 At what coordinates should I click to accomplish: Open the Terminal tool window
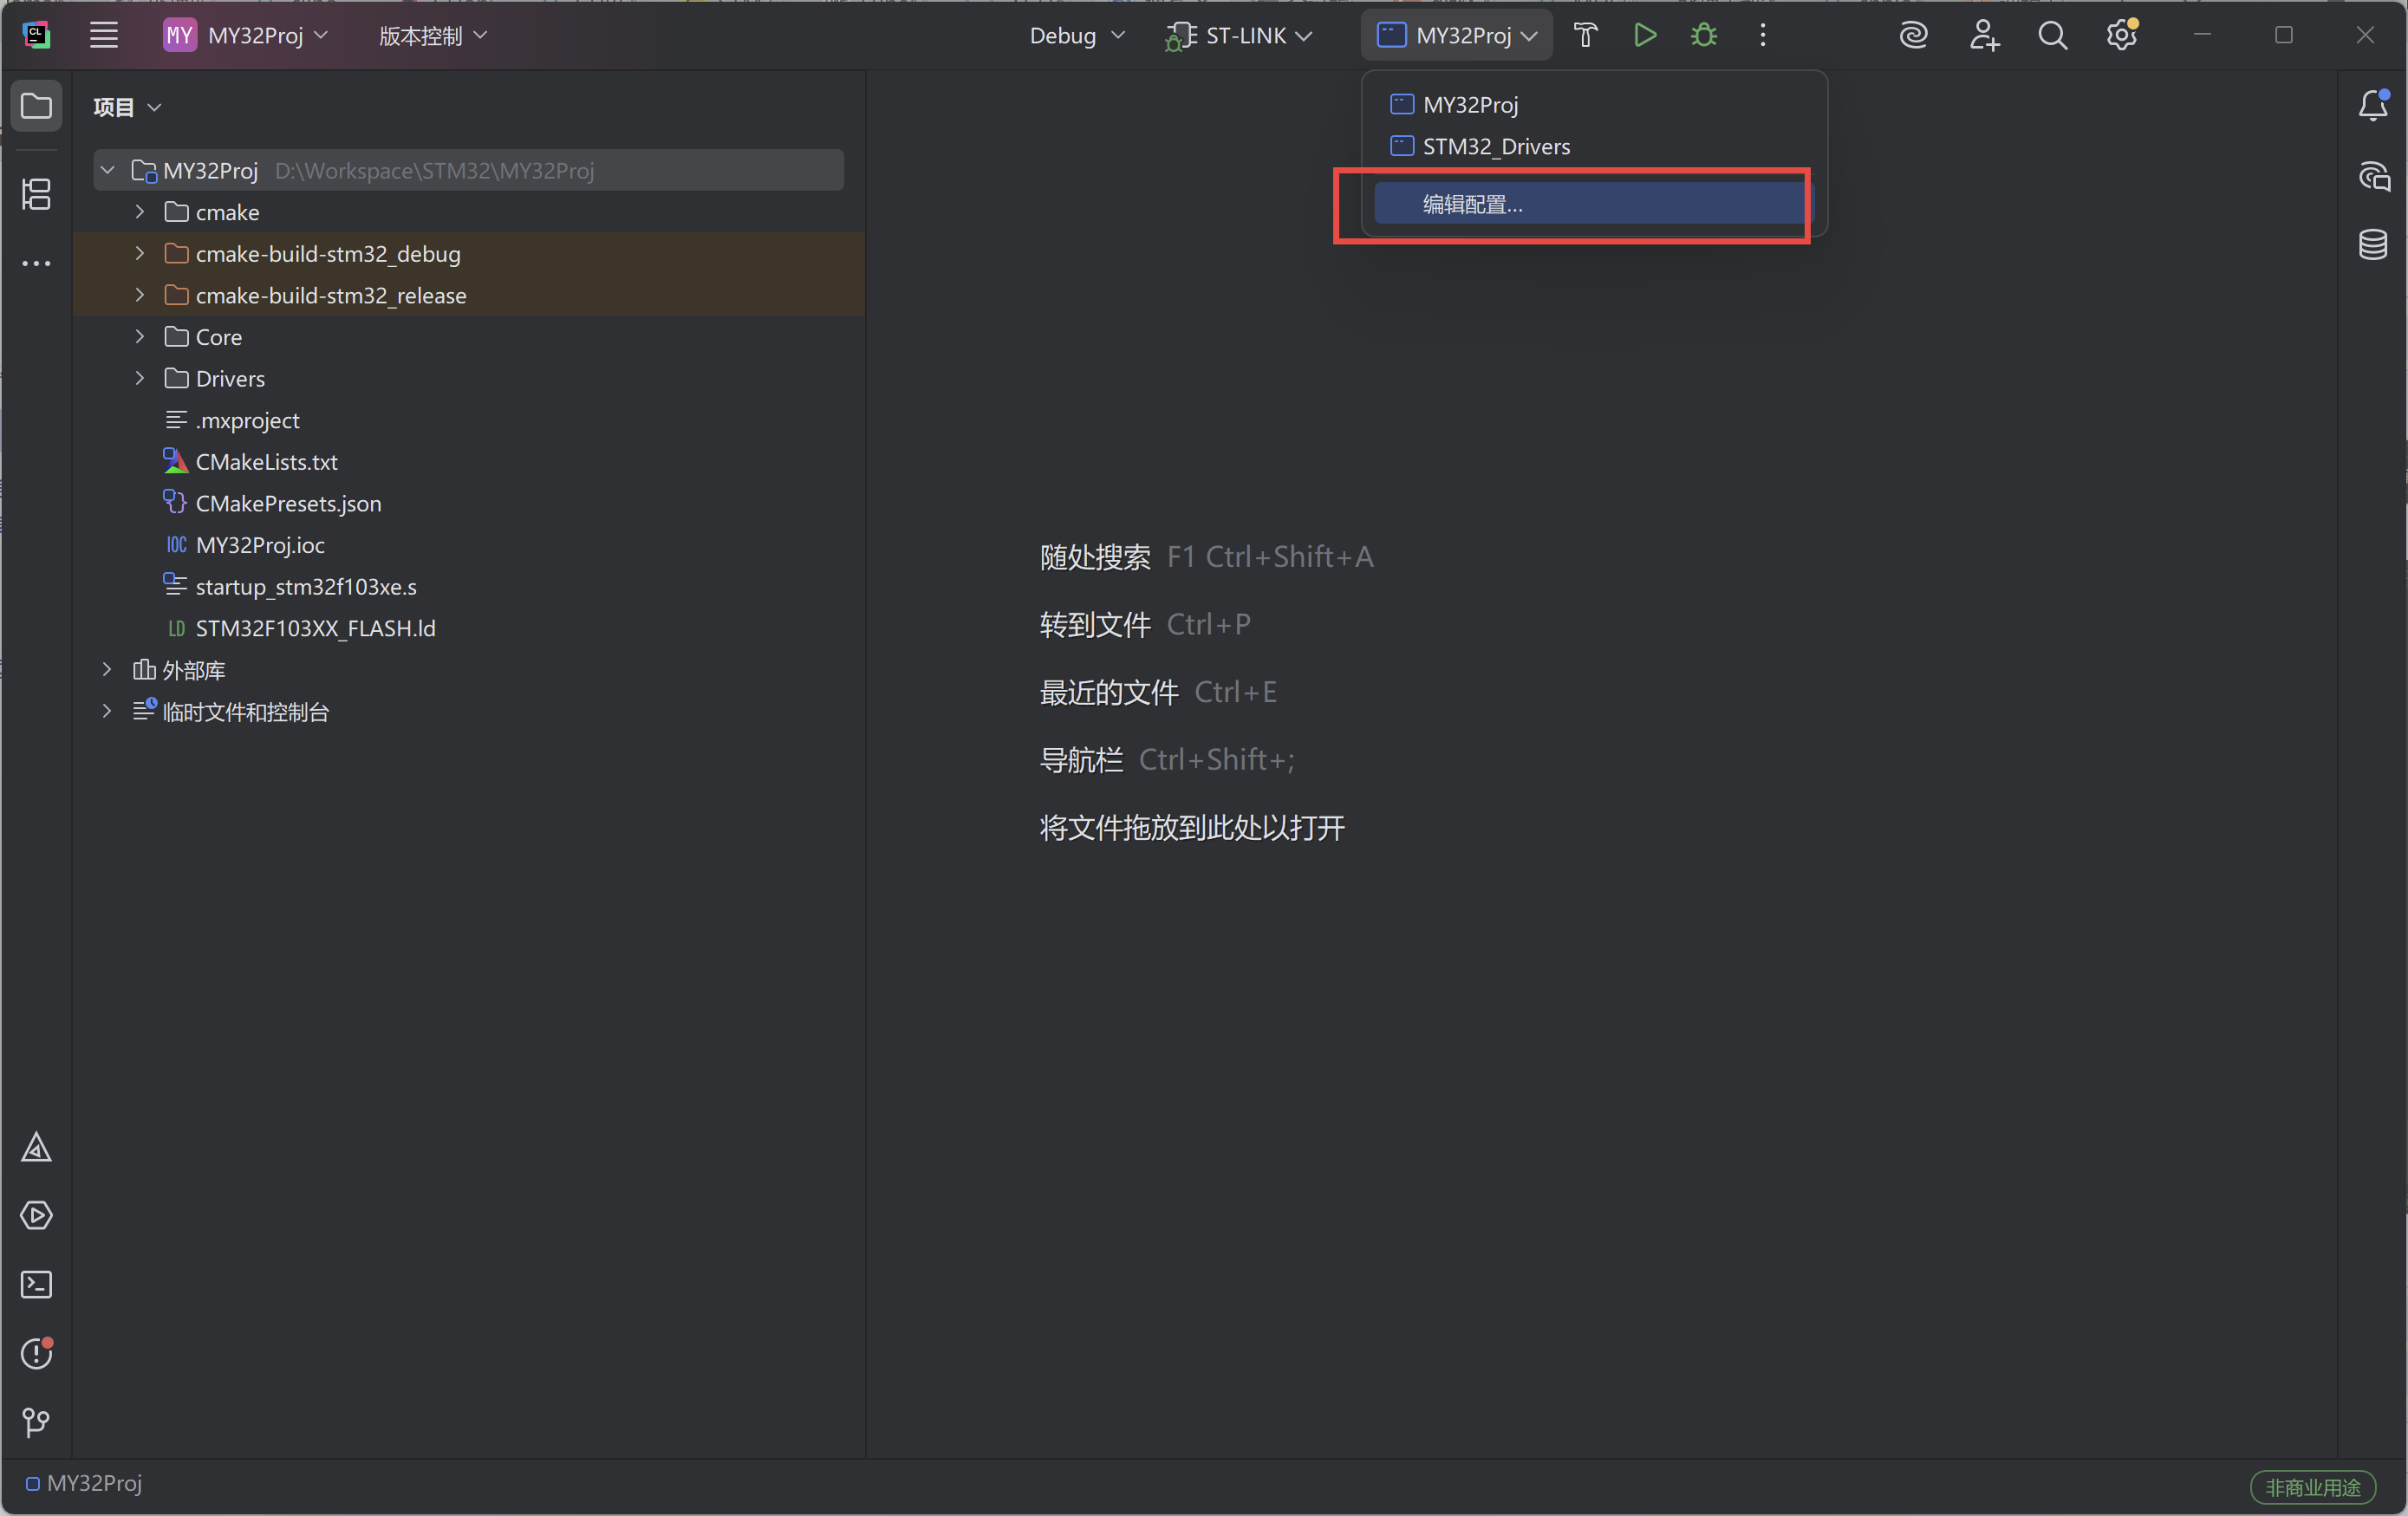36,1284
